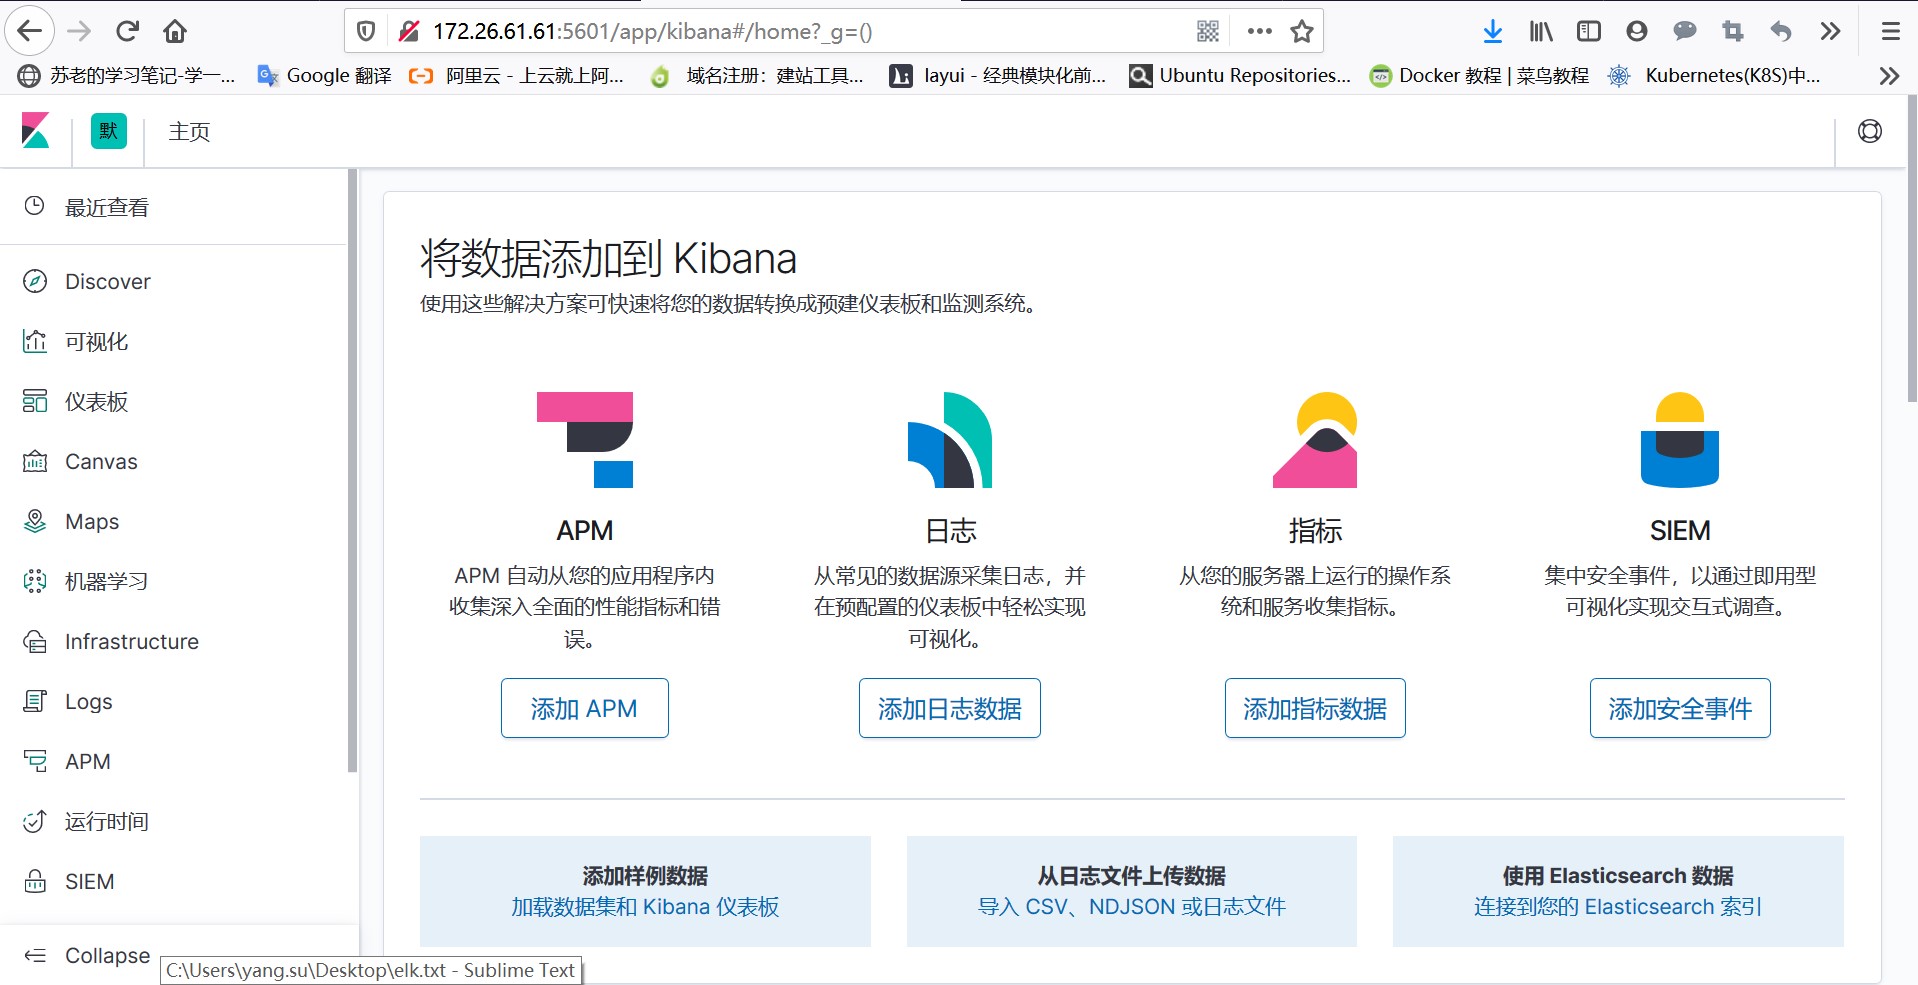
Task: Open 可视化 visualize chart icon
Action: click(x=35, y=341)
